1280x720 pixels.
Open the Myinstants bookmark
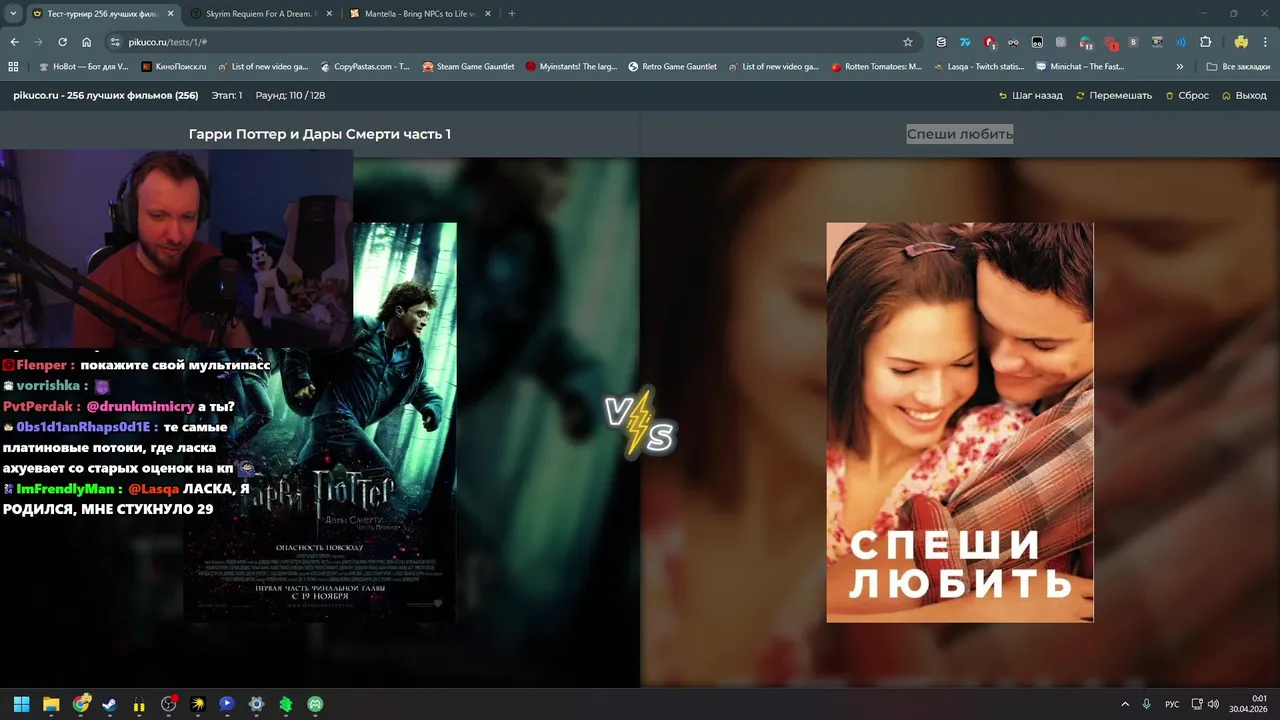pos(571,67)
